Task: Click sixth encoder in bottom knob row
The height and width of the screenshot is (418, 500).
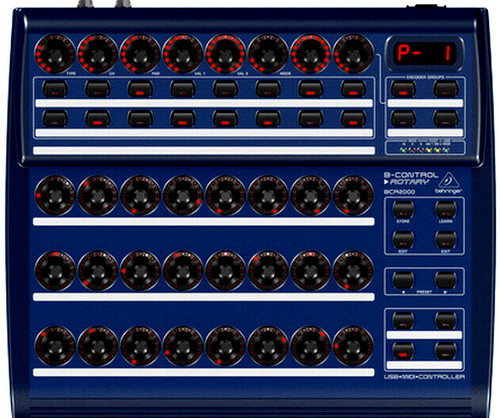Action: click(268, 346)
